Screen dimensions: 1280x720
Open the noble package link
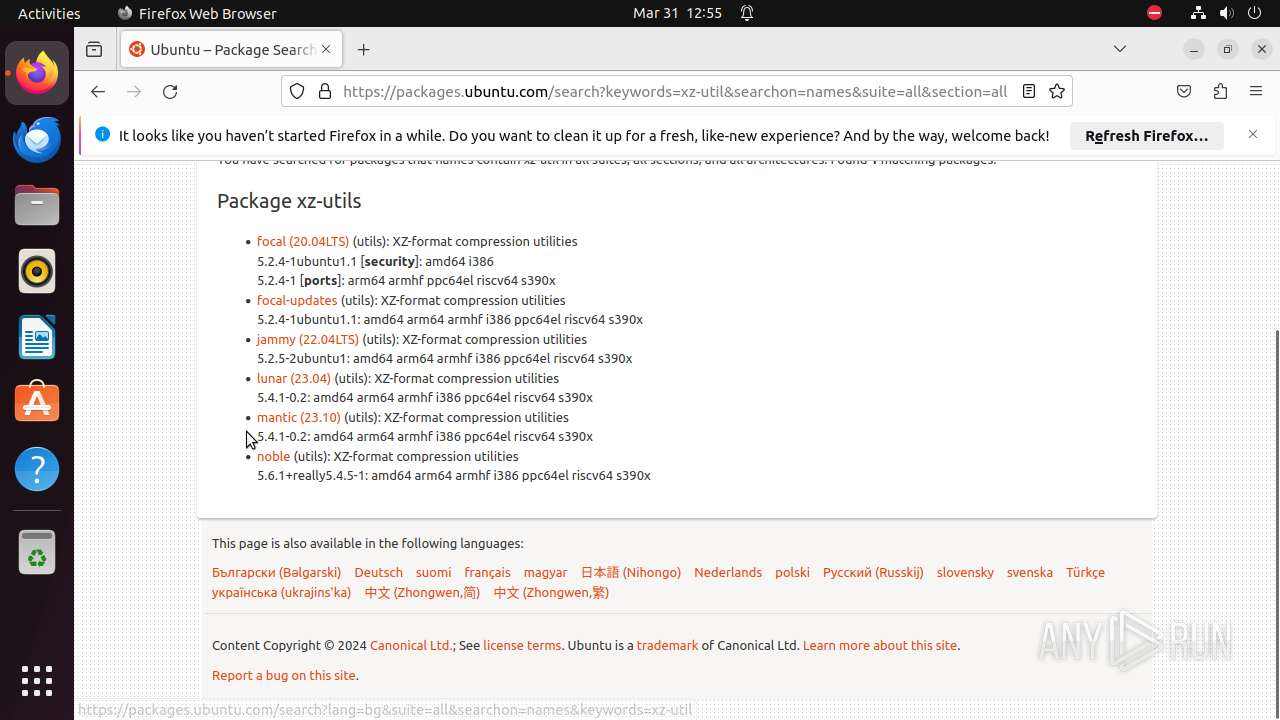[273, 456]
